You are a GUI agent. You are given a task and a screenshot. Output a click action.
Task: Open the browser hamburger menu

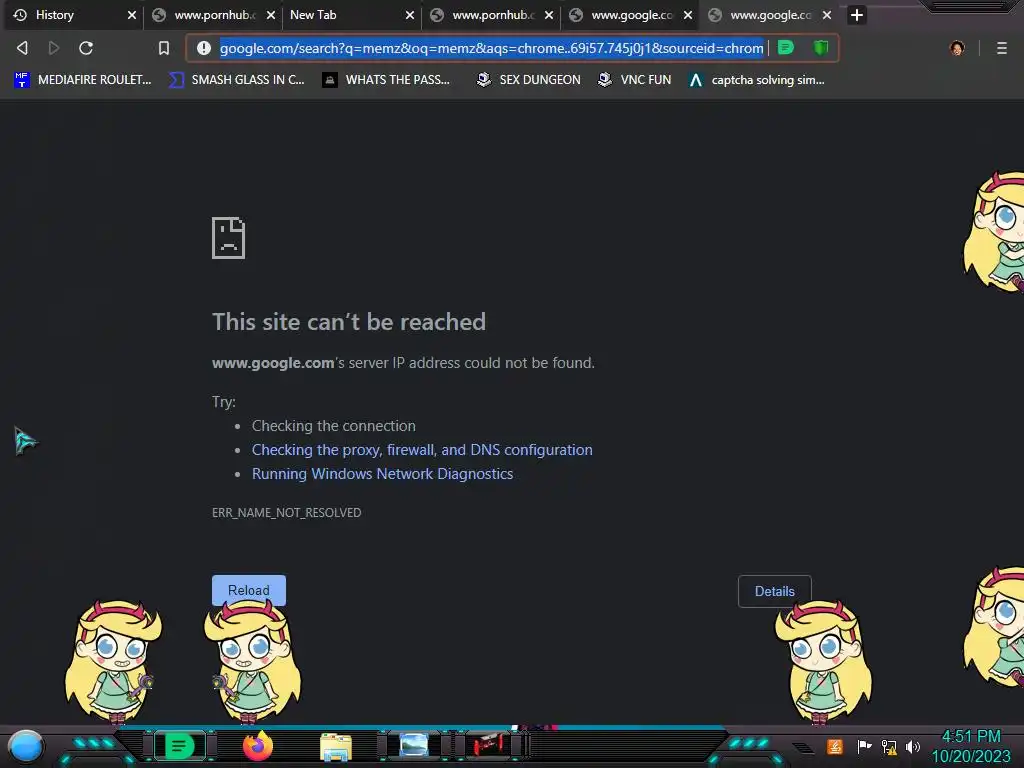1002,48
